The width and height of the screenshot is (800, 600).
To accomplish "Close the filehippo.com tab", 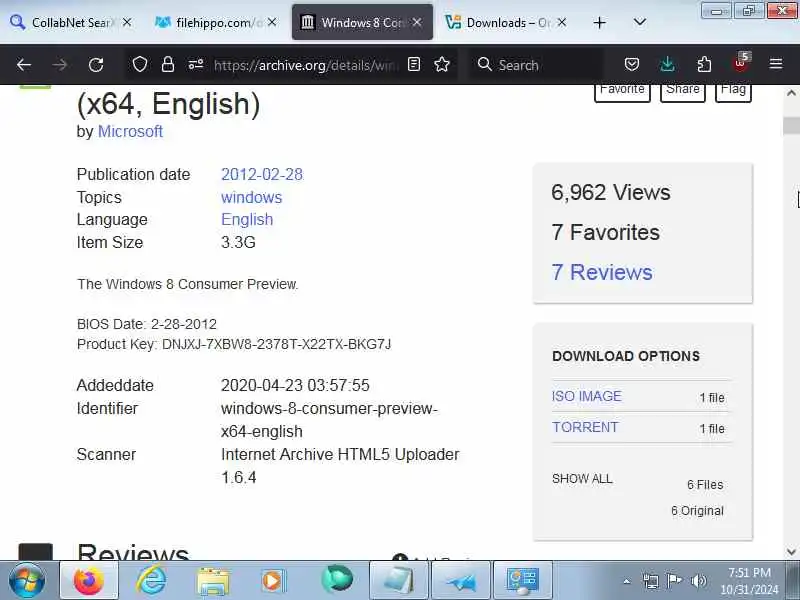I will pyautogui.click(x=272, y=22).
